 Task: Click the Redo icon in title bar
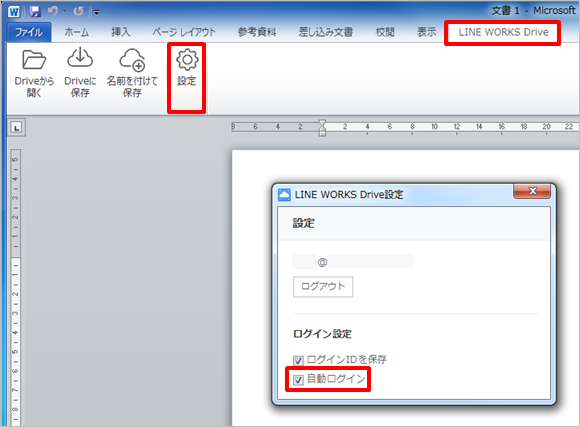pyautogui.click(x=78, y=11)
